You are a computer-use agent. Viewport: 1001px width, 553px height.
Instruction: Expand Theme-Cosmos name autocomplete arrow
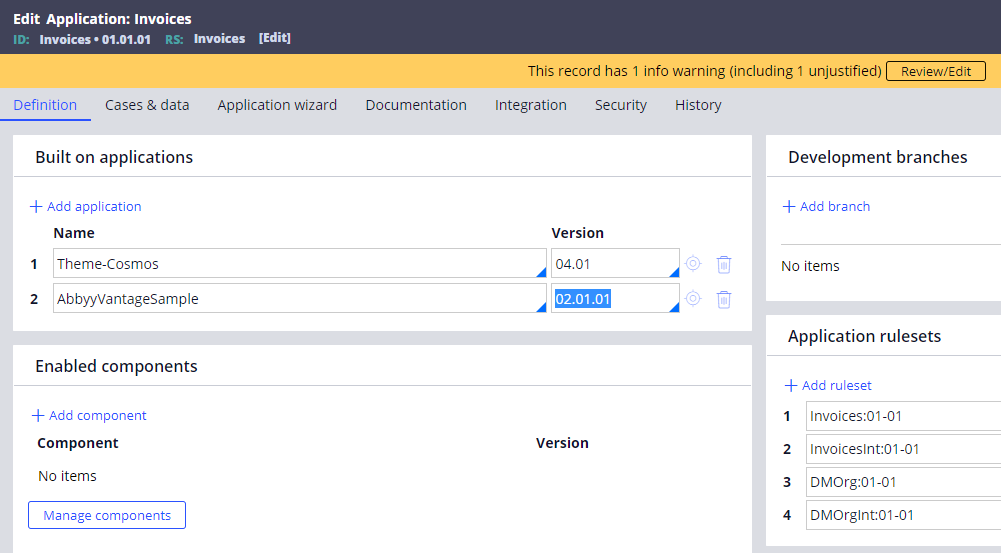541,272
